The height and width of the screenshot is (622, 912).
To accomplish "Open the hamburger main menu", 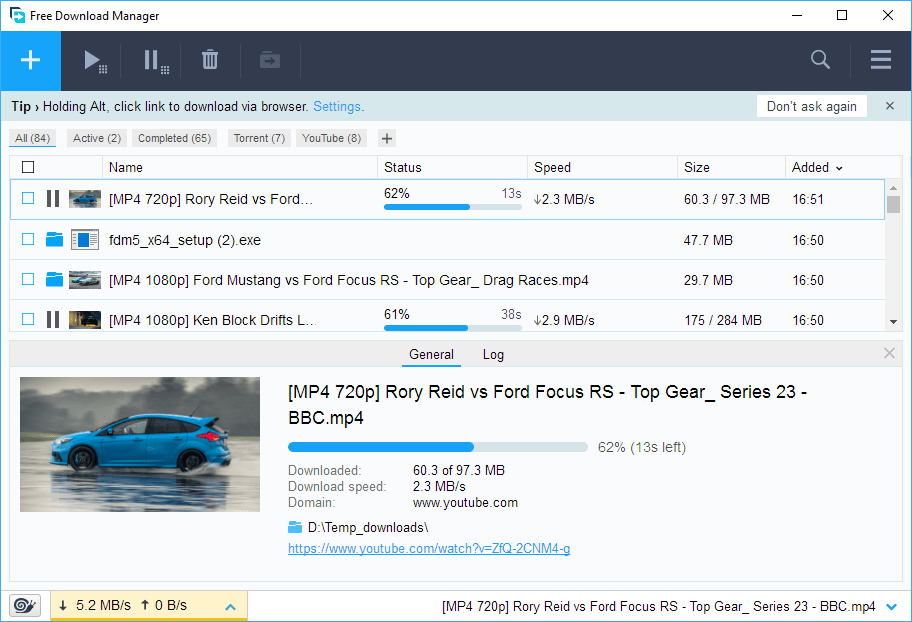I will click(880, 60).
